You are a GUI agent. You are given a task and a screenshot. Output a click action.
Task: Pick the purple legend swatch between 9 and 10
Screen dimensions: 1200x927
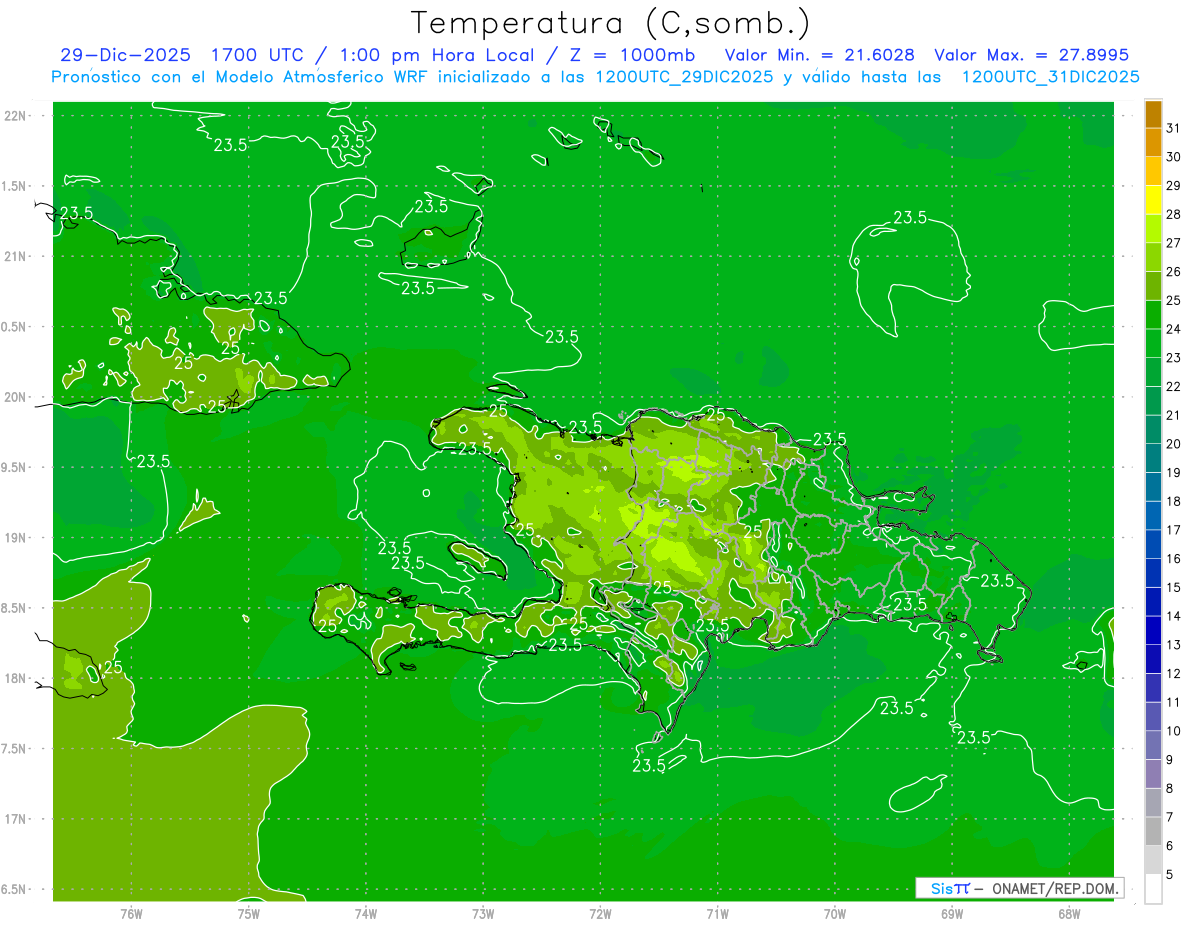pos(1153,746)
